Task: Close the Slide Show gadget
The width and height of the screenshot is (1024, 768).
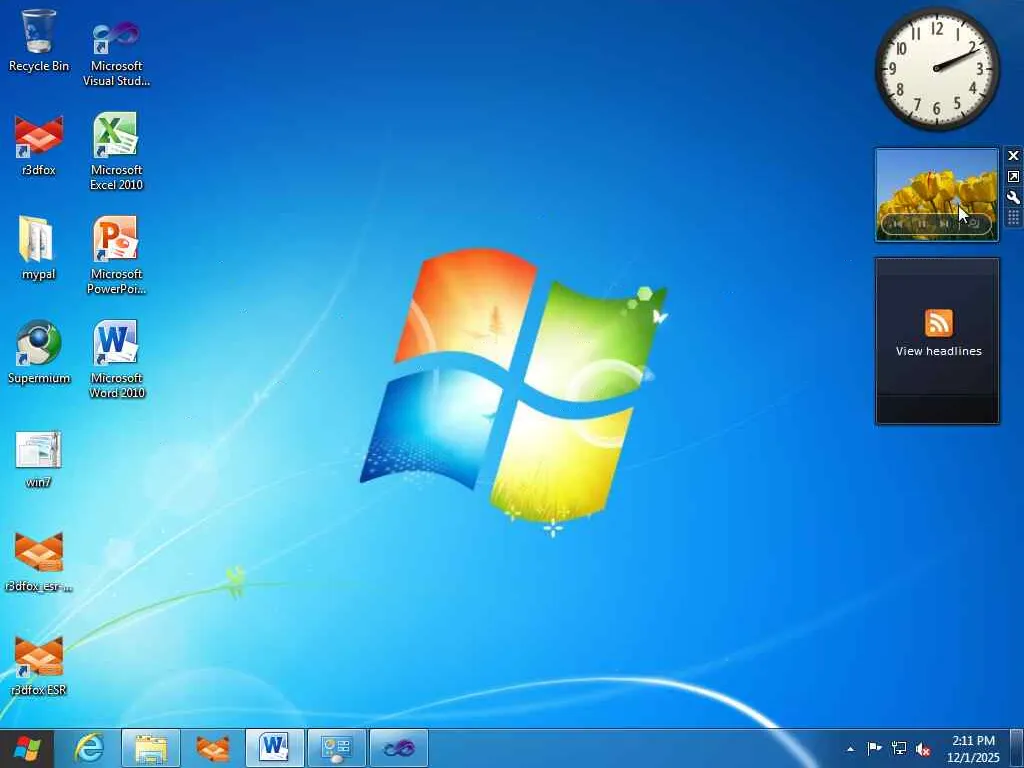Action: 1013,155
